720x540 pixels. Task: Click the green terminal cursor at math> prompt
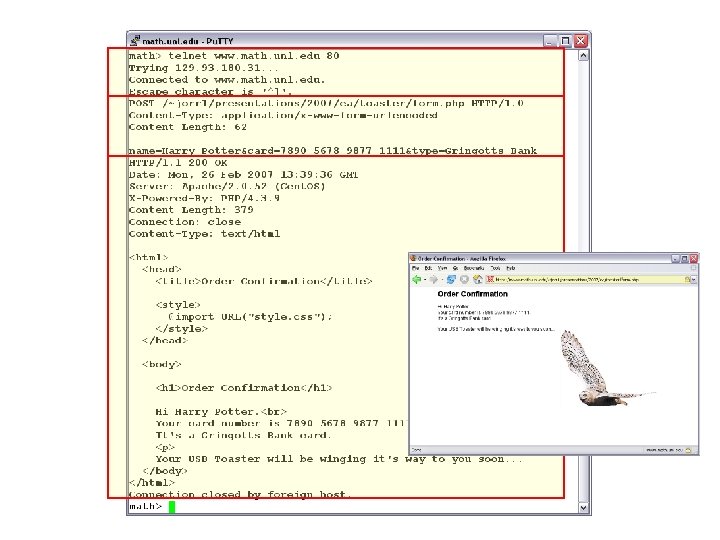pyautogui.click(x=172, y=507)
